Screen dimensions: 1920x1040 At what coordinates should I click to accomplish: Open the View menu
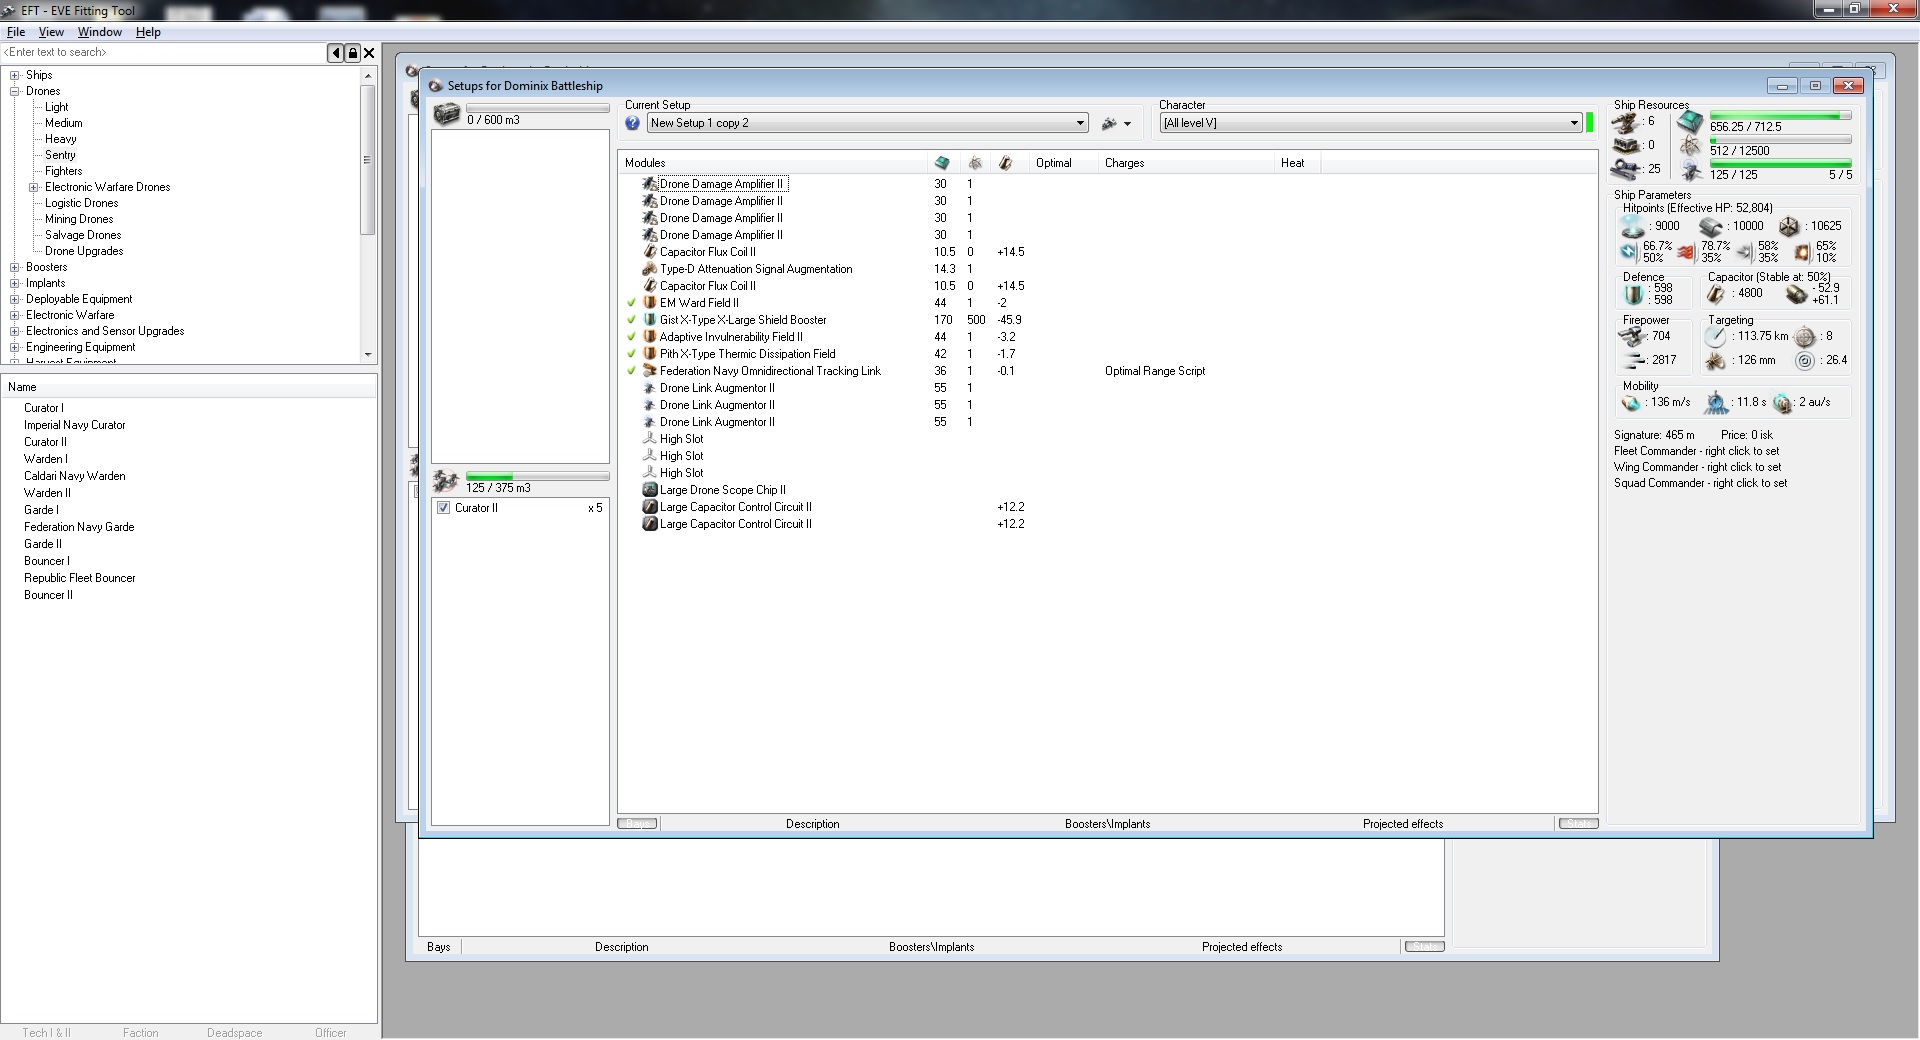click(x=51, y=32)
